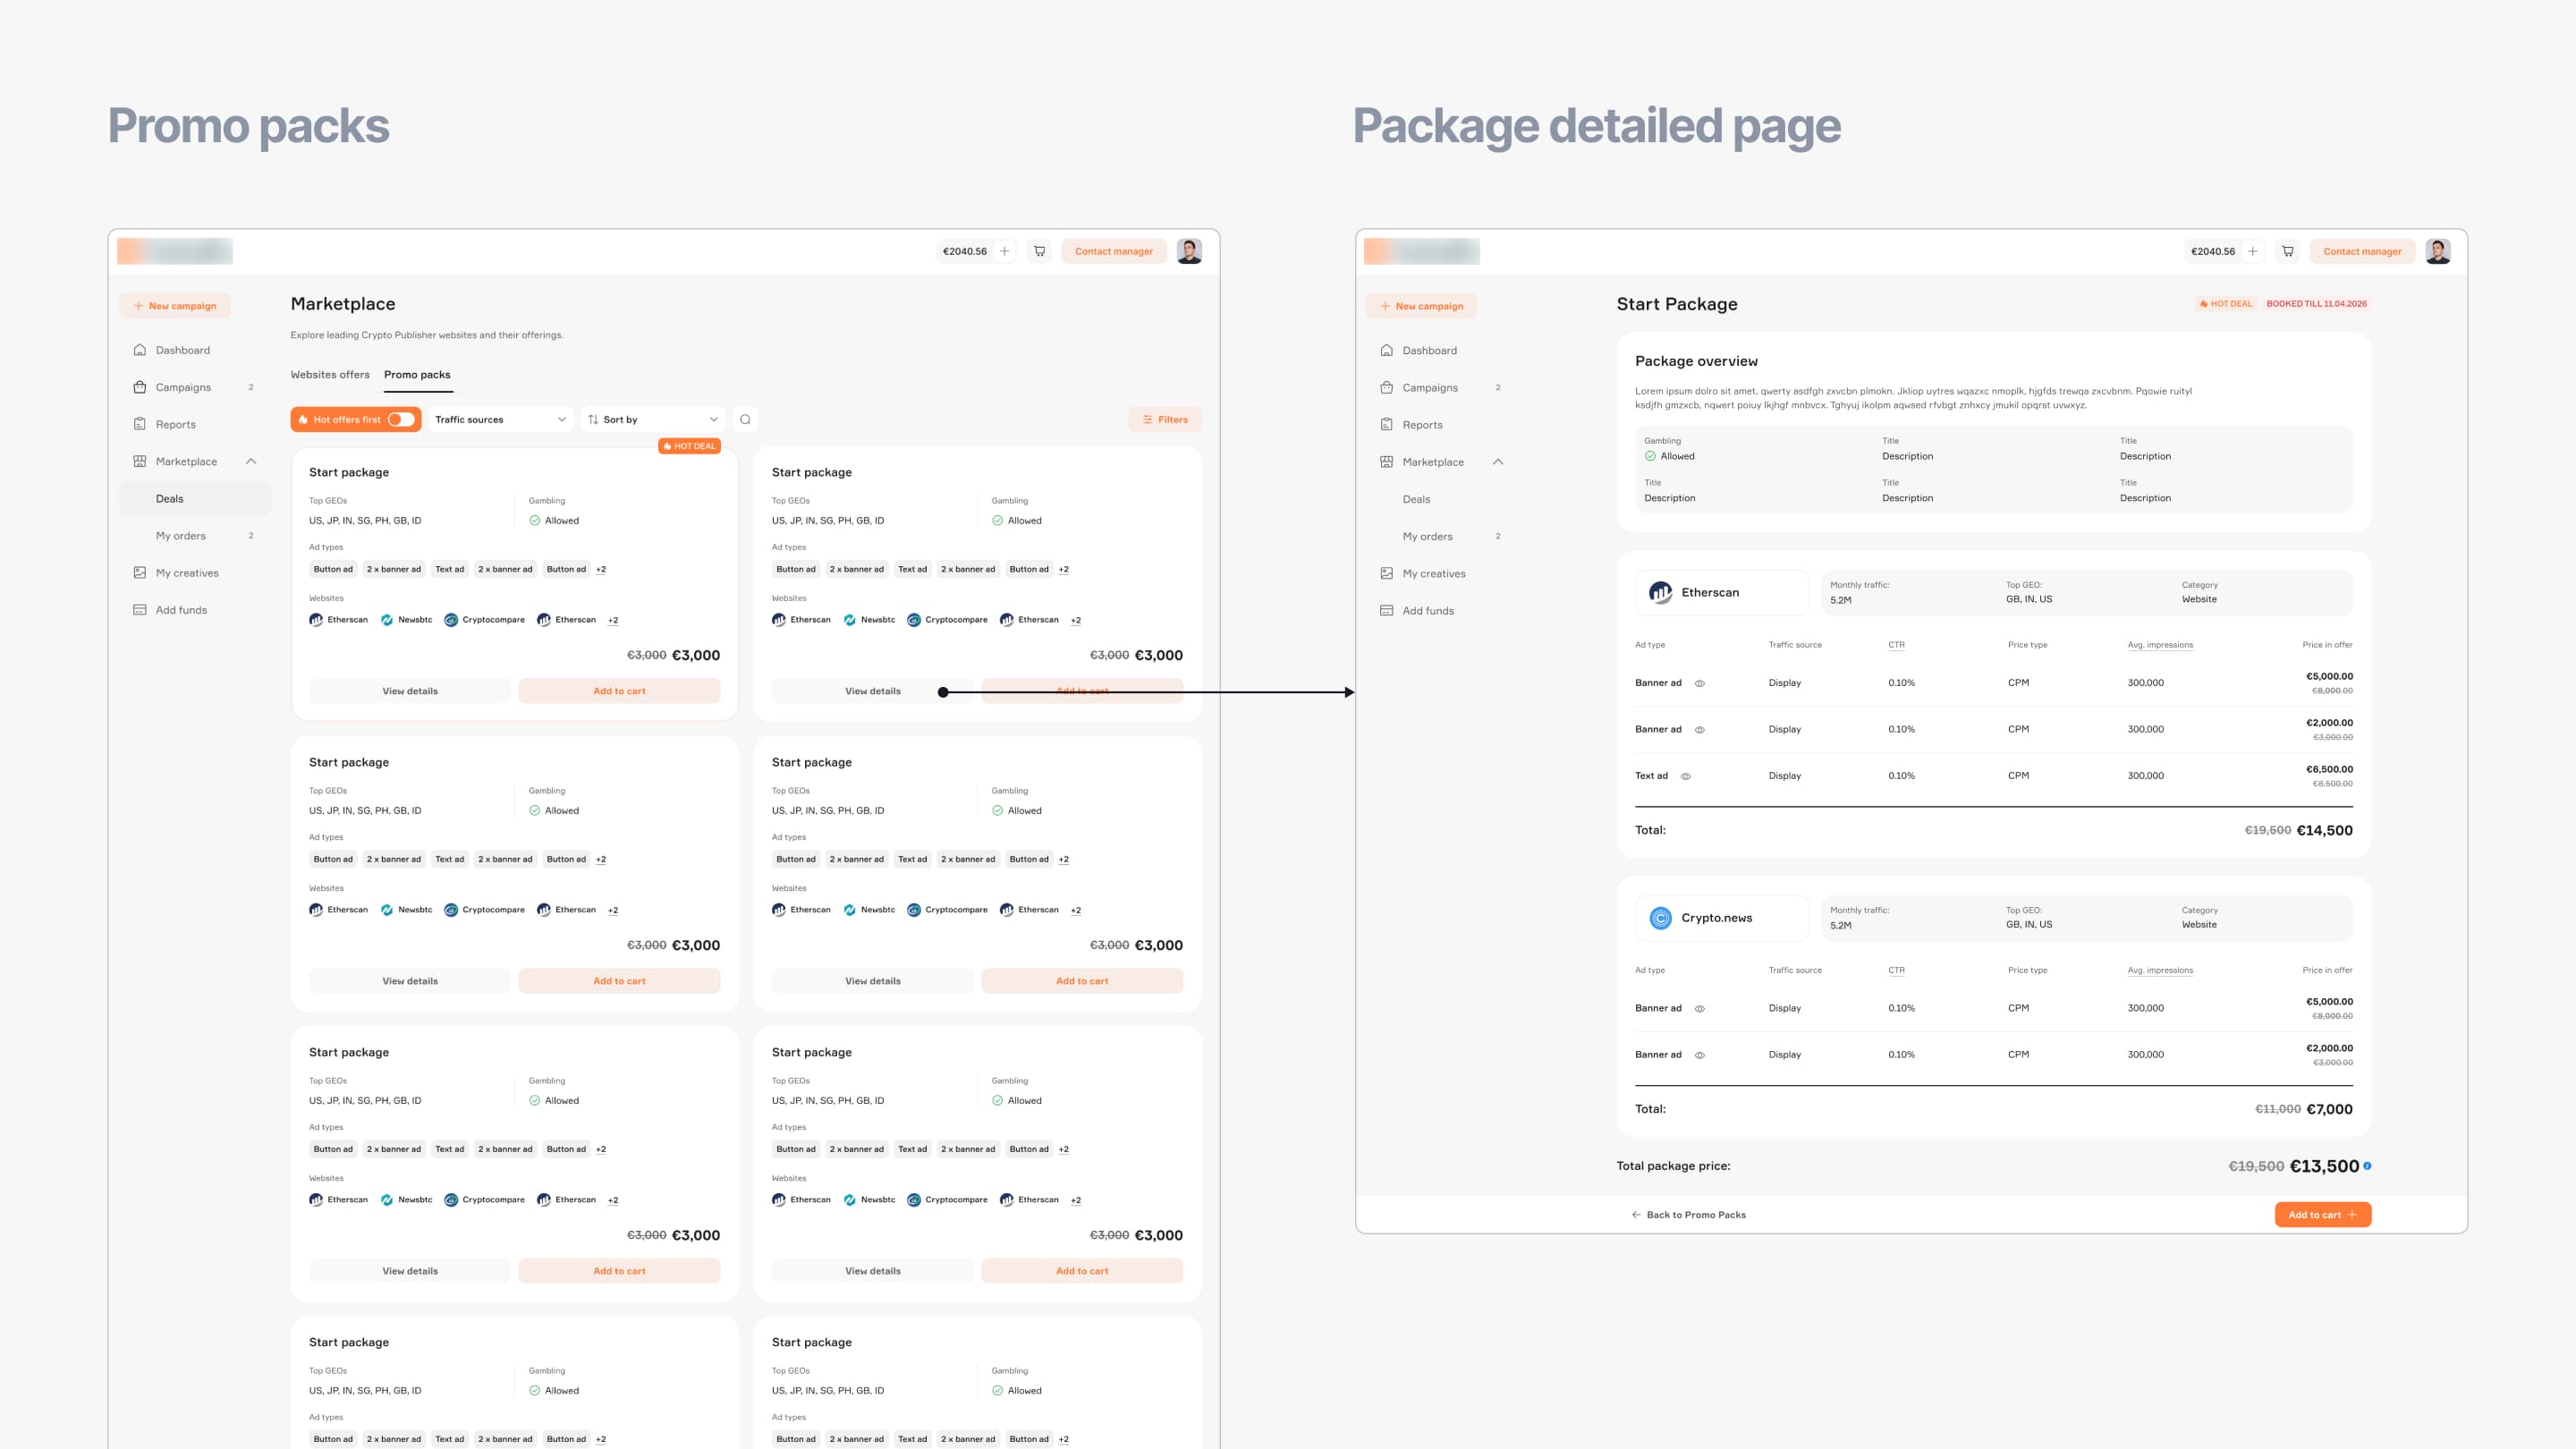Select Deals in the Promo packs sidebar
The width and height of the screenshot is (2576, 1449).
195,498
